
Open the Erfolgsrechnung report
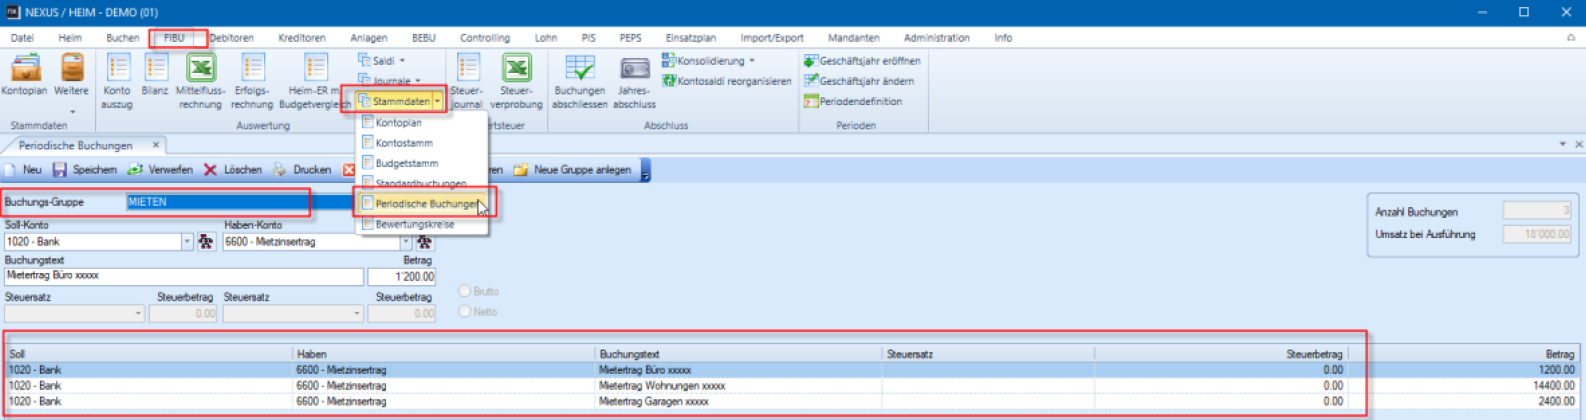[x=252, y=80]
